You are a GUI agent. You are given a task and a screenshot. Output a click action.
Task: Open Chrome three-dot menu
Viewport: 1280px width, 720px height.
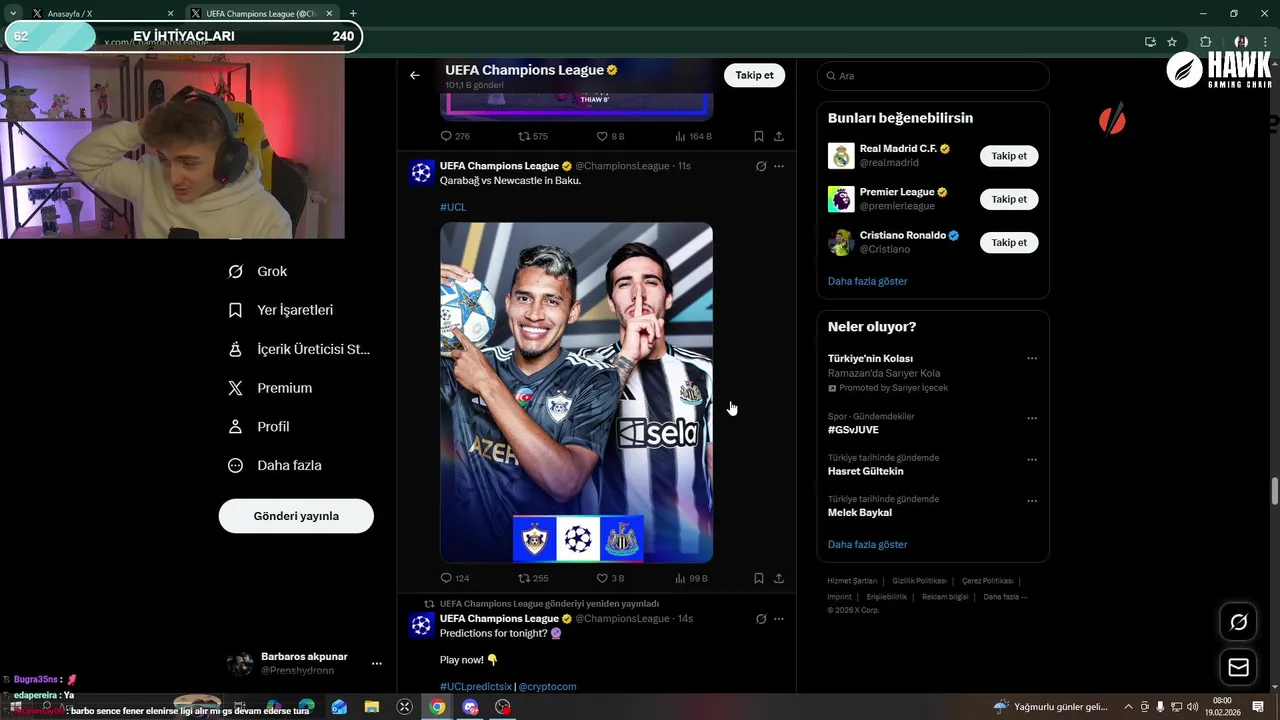click(1265, 42)
